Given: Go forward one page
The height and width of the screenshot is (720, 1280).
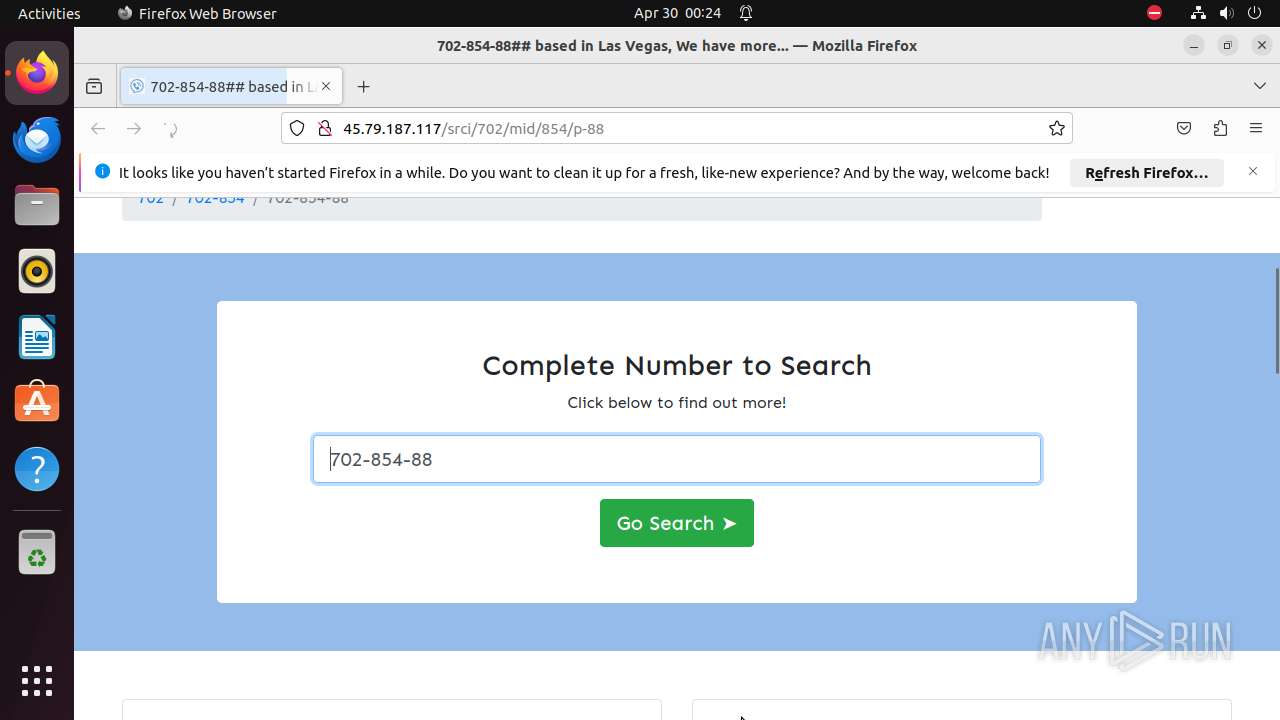Looking at the screenshot, I should pyautogui.click(x=134, y=129).
